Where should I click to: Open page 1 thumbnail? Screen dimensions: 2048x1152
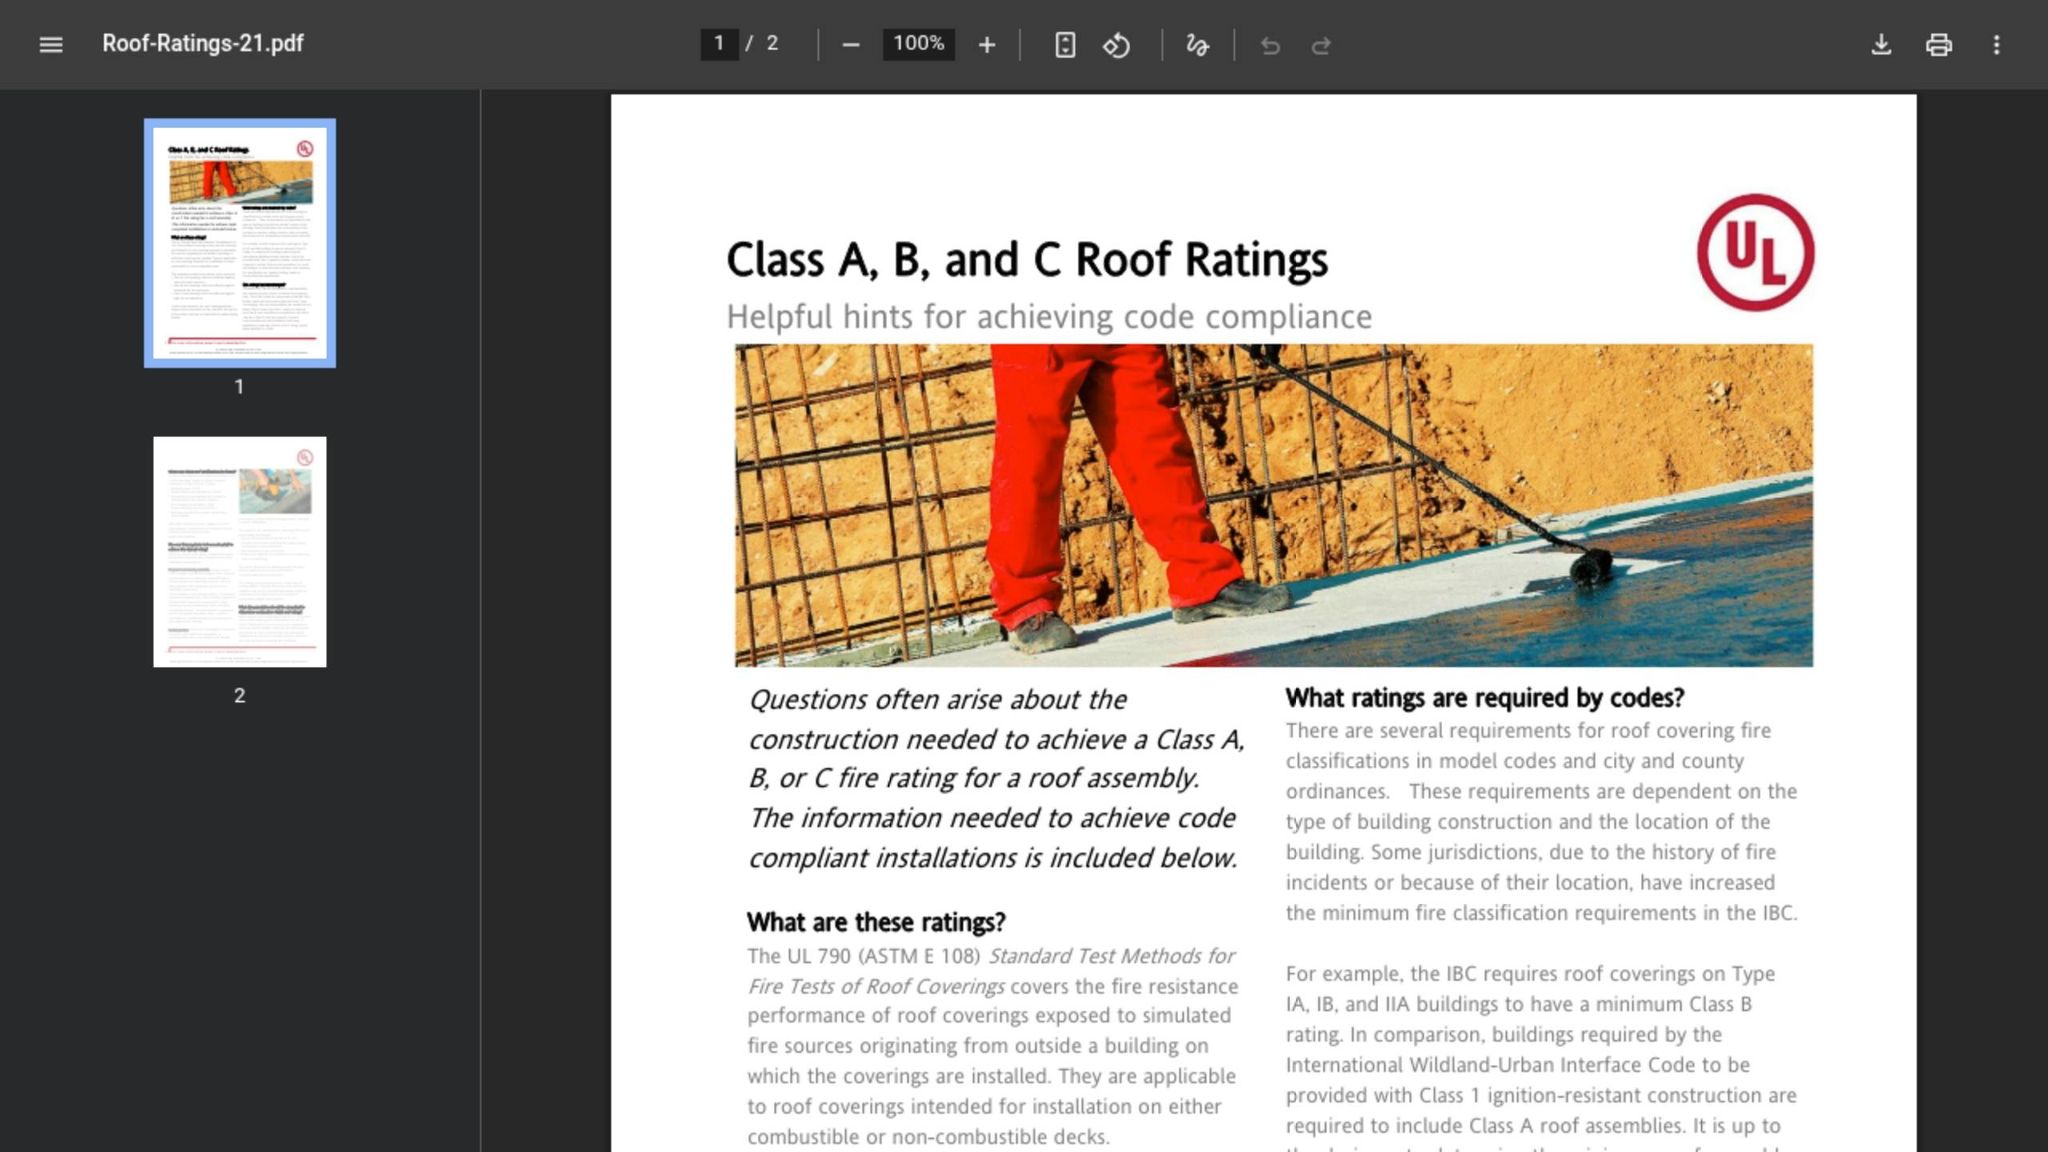(240, 243)
